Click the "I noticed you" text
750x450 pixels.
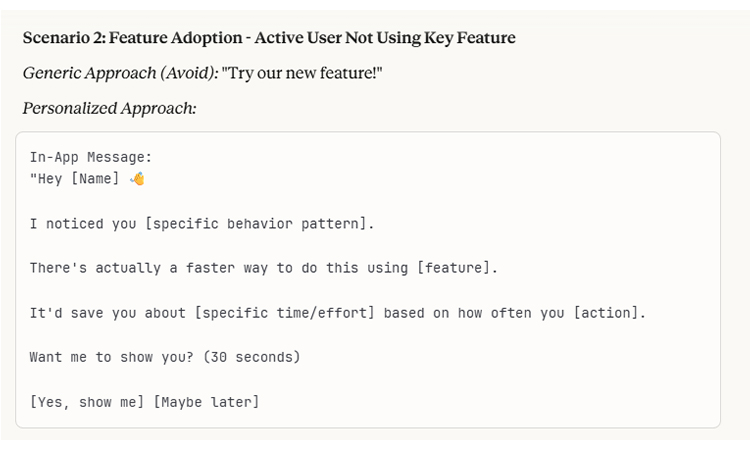83,224
